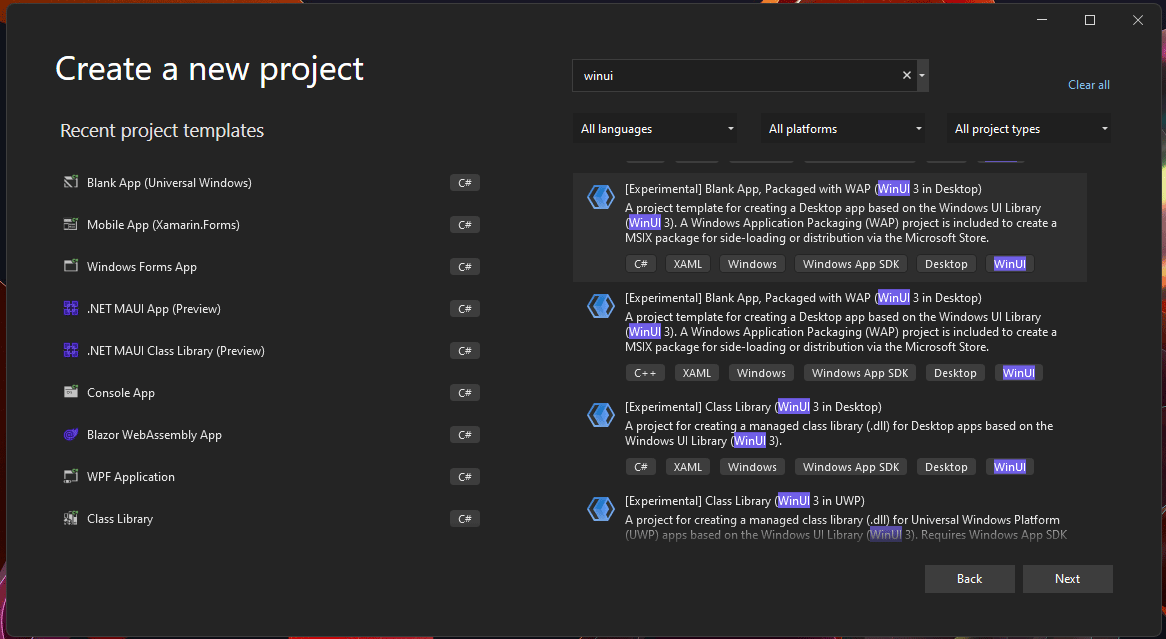Click the Windows Forms App template icon
This screenshot has width=1166, height=639.
click(71, 266)
